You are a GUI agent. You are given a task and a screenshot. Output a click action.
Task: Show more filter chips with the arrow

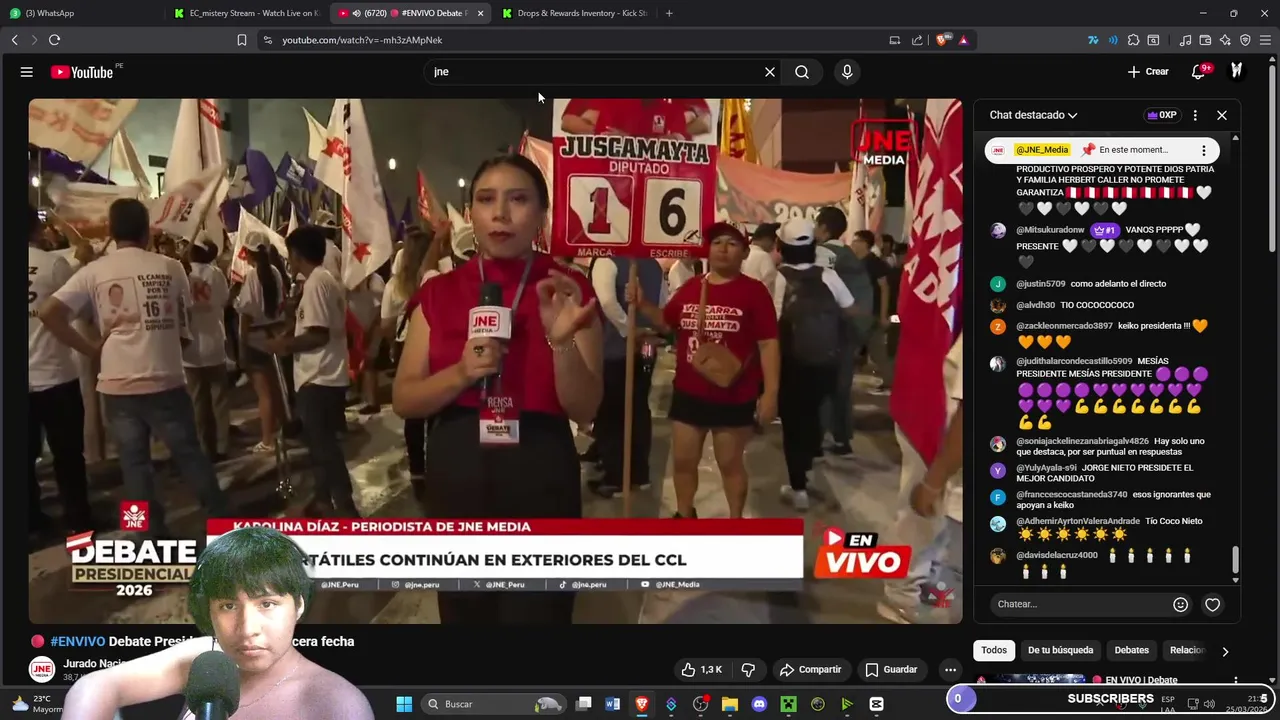[x=1225, y=651]
